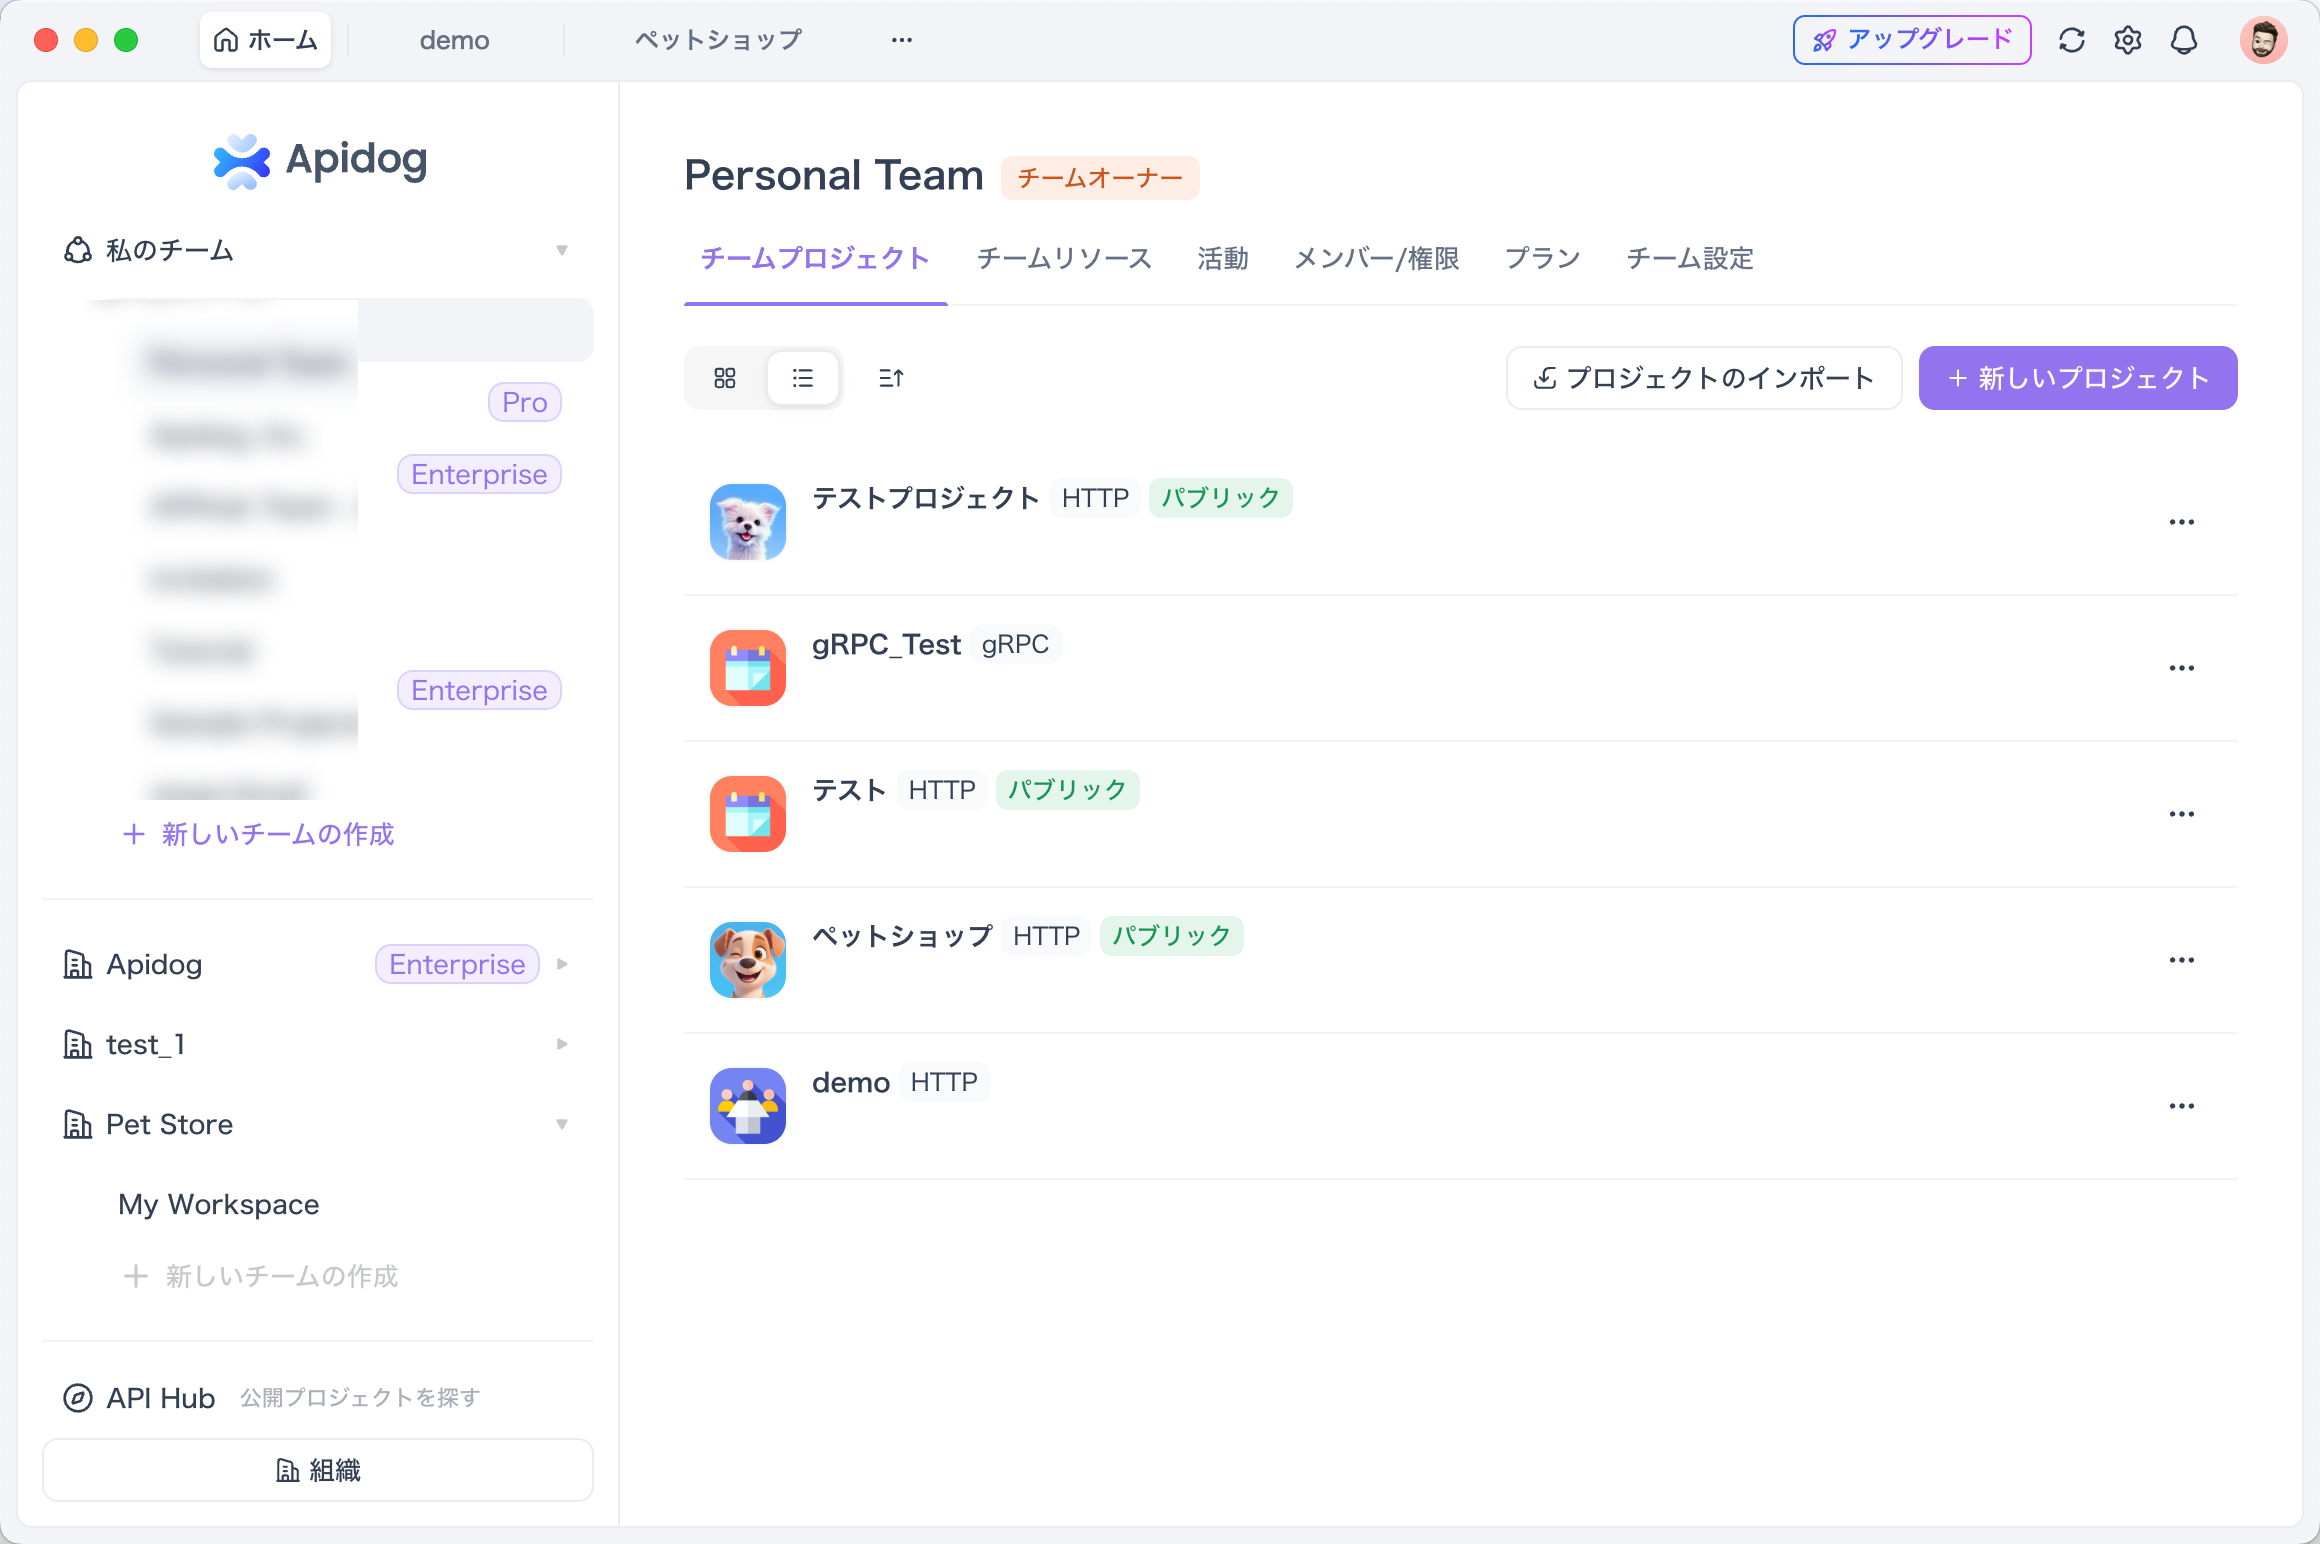Open the settings gear icon
Screen dimensions: 2320x1544
point(2127,40)
